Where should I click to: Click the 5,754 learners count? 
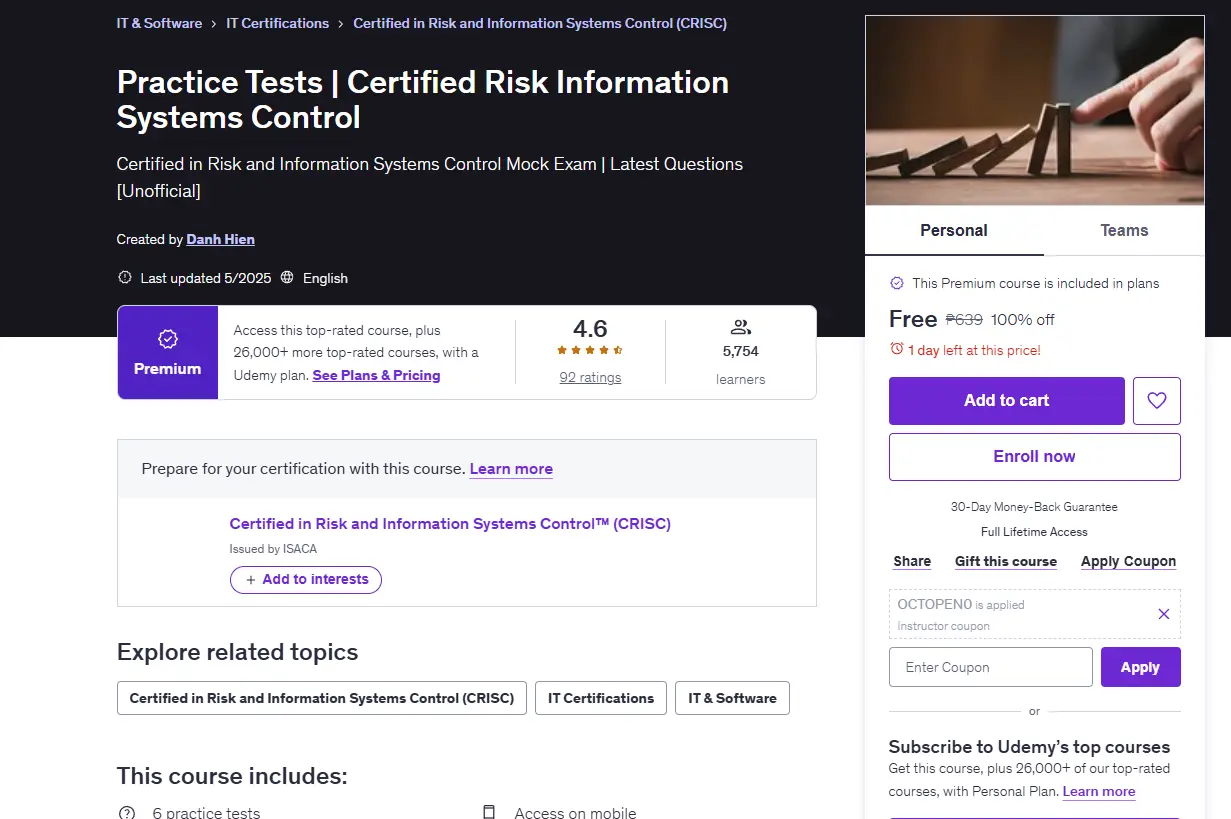point(741,351)
